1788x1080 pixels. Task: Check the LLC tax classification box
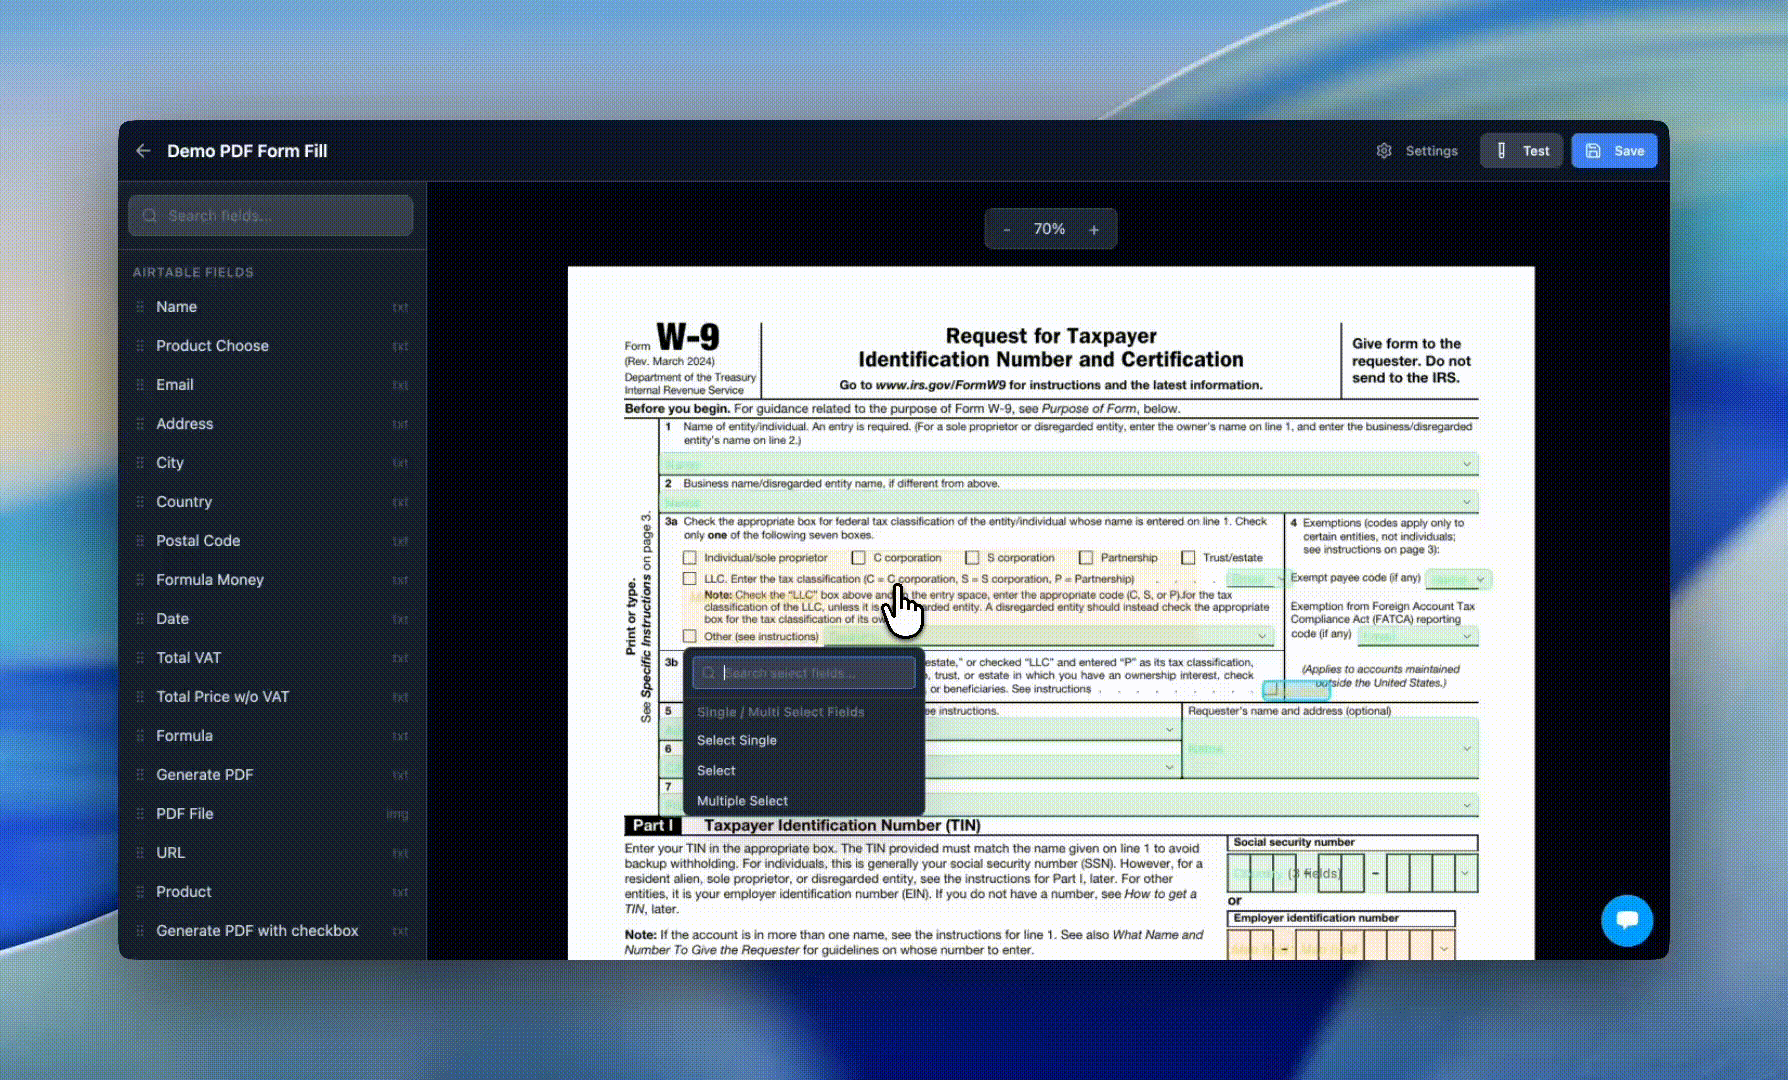(690, 579)
